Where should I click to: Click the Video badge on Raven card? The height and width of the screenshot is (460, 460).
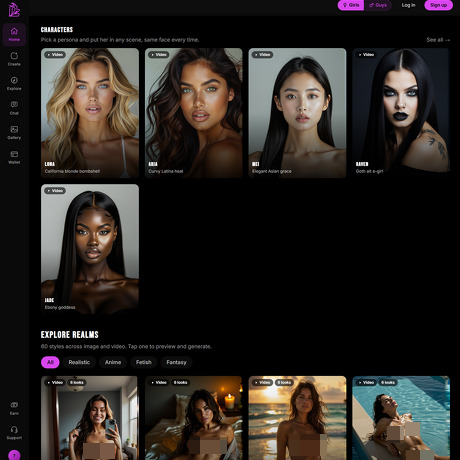[x=366, y=55]
